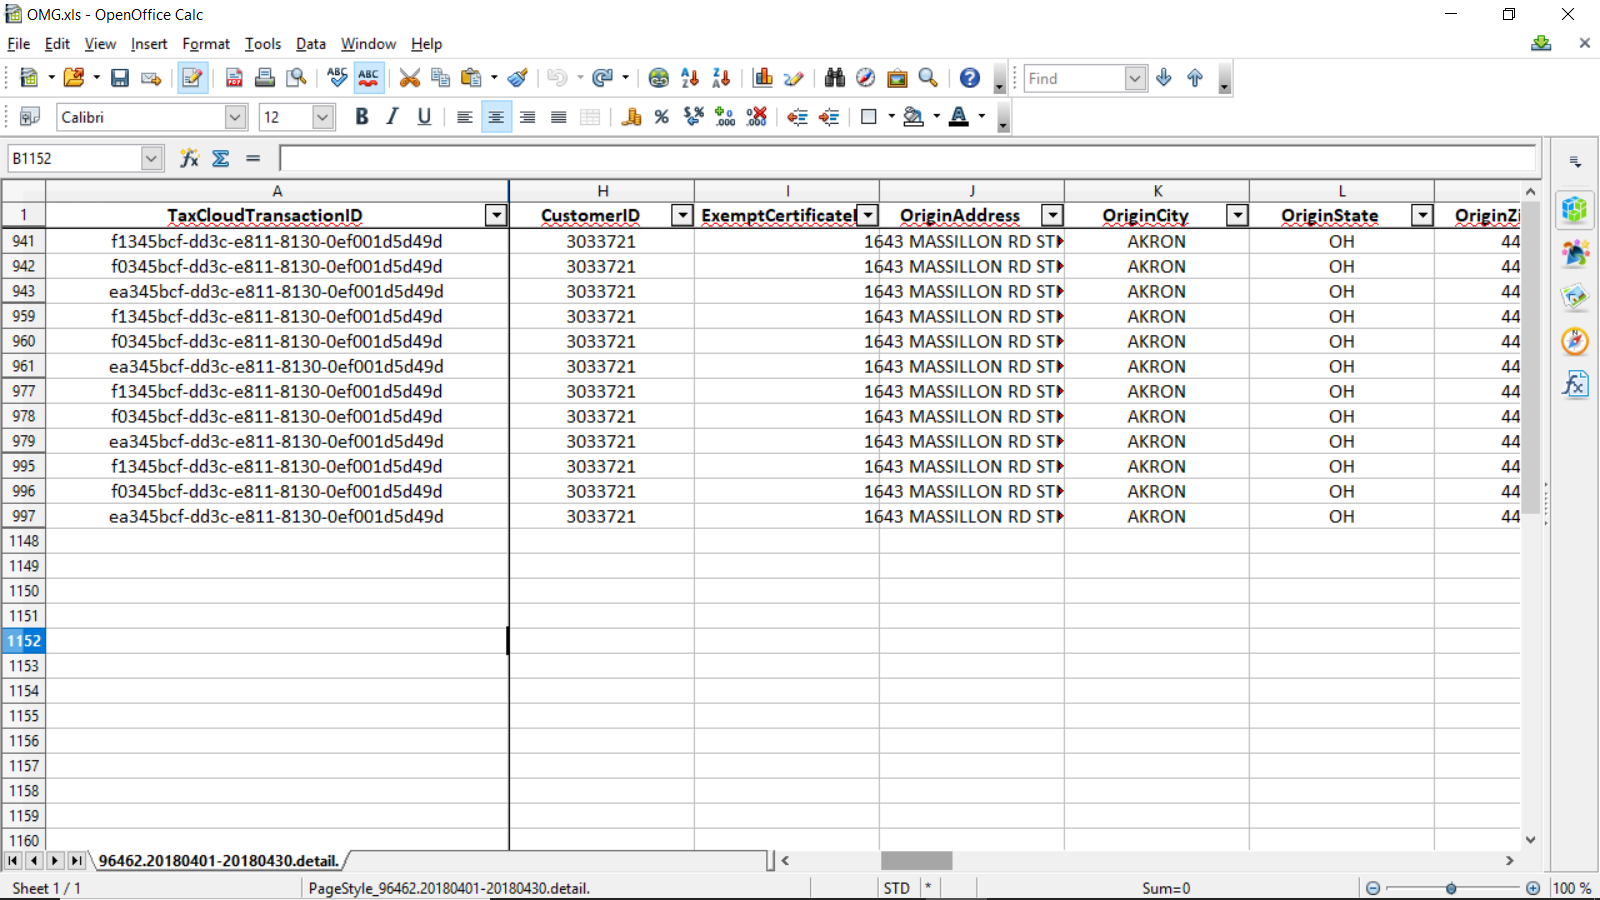Click column header K

(x=1157, y=191)
